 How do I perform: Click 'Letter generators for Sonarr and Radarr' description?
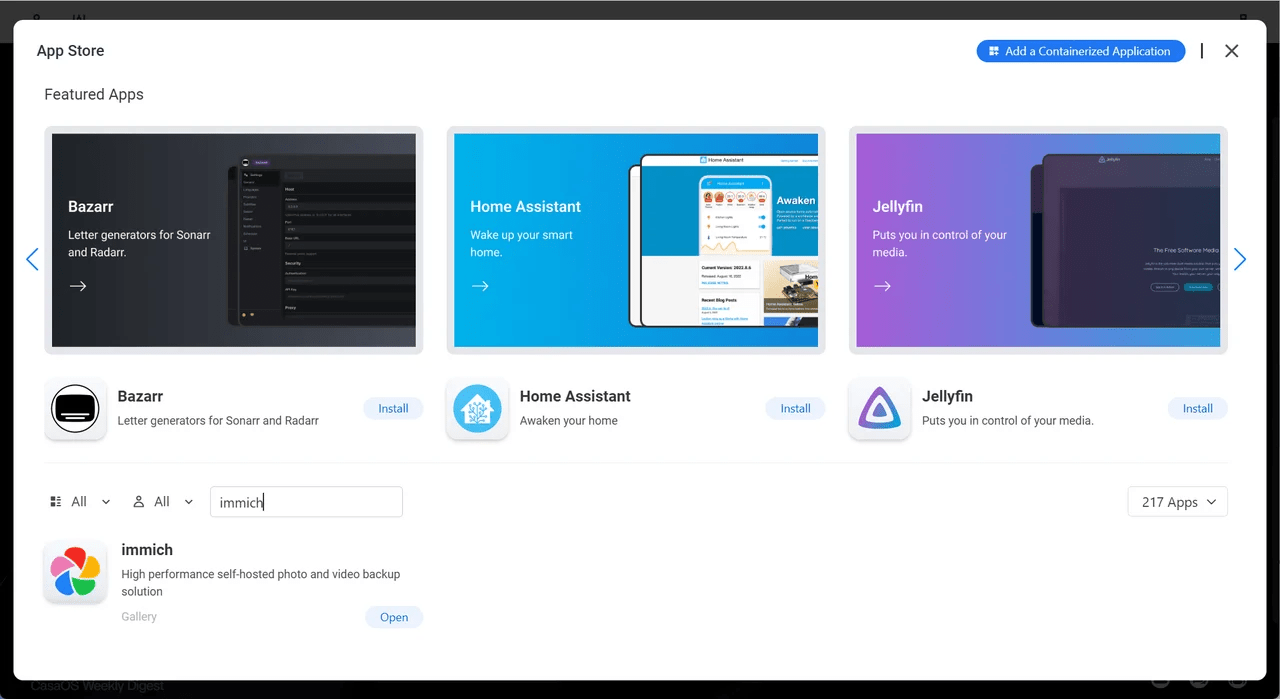pyautogui.click(x=218, y=421)
